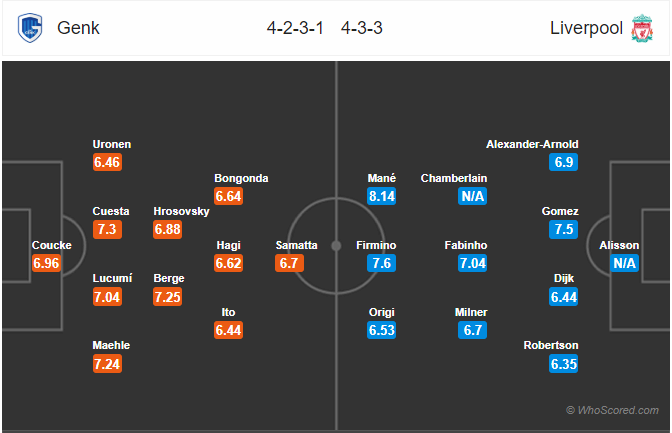
Task: Click the Hrosovsky player name
Action: click(181, 211)
